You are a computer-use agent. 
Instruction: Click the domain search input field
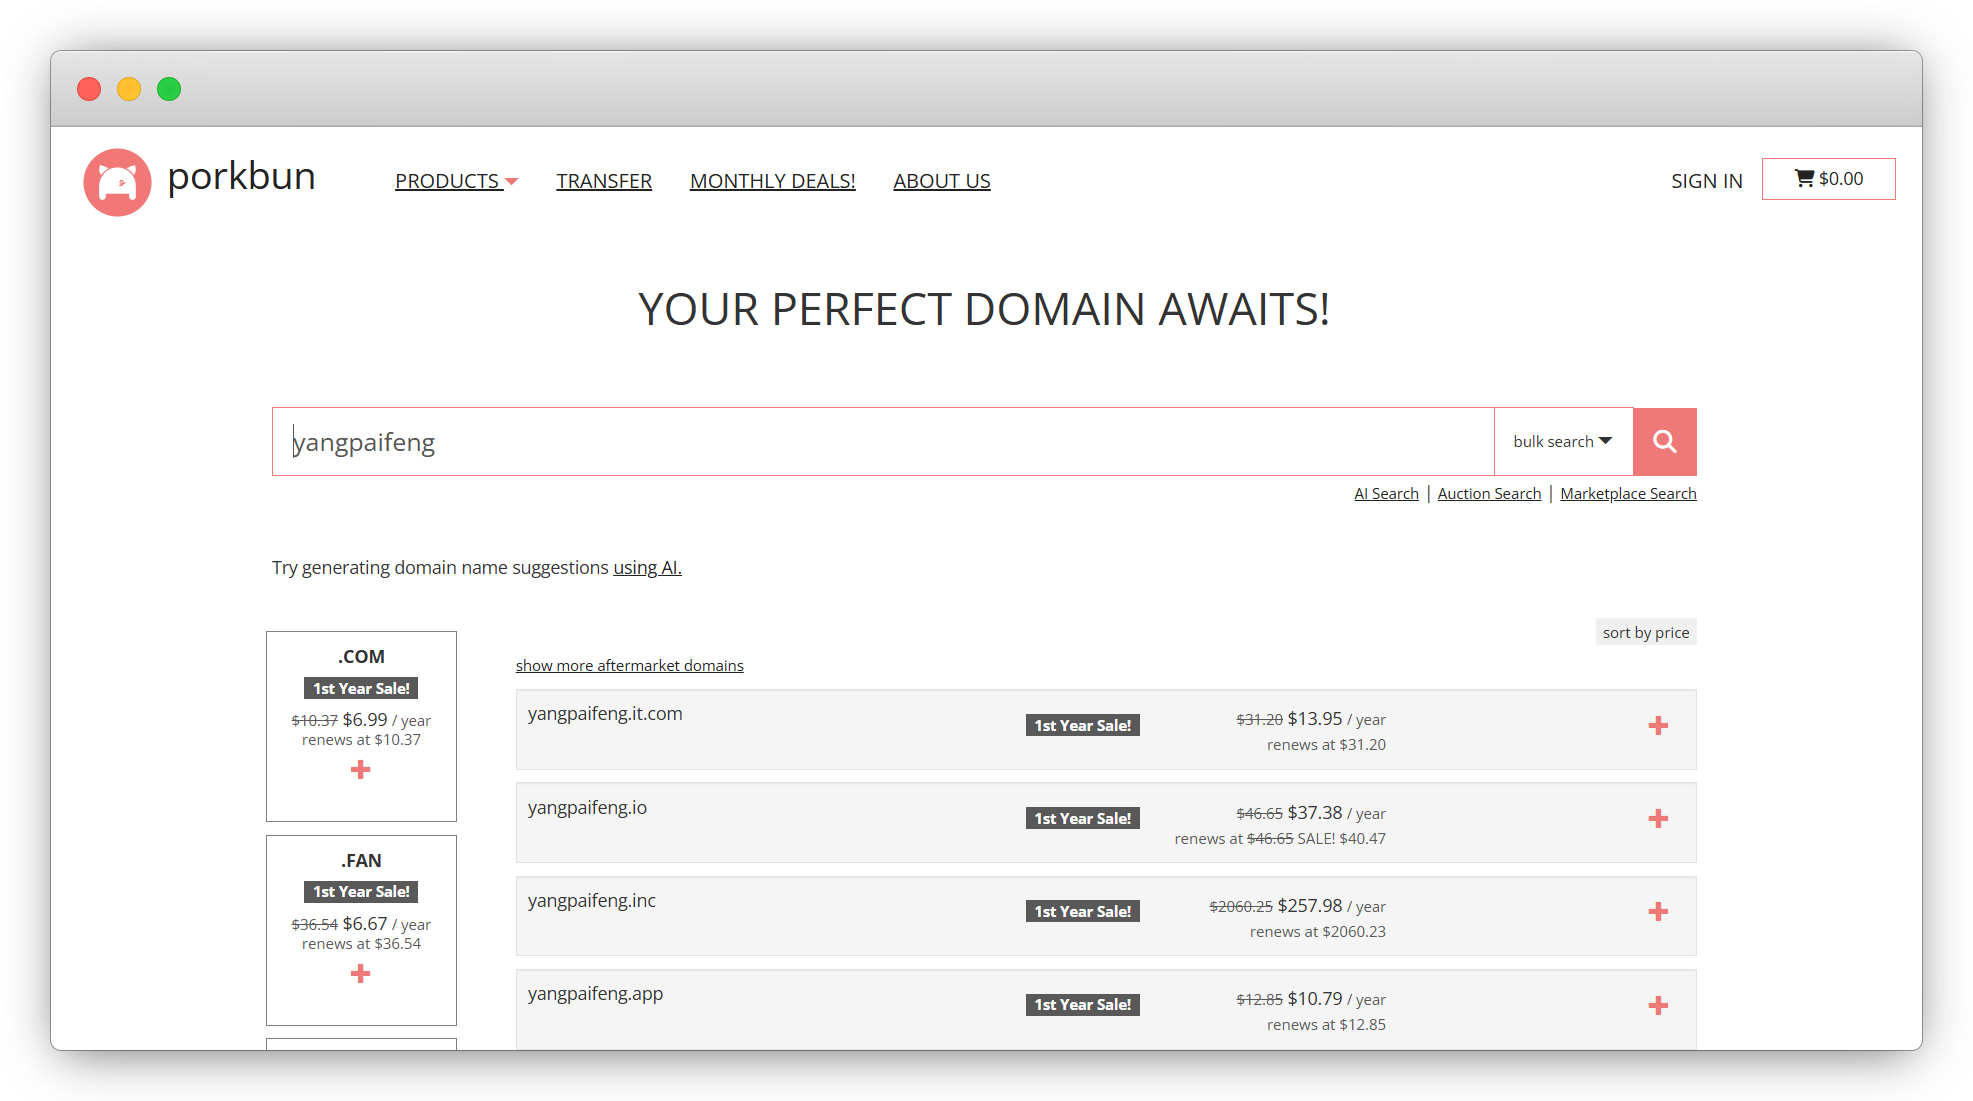(880, 441)
